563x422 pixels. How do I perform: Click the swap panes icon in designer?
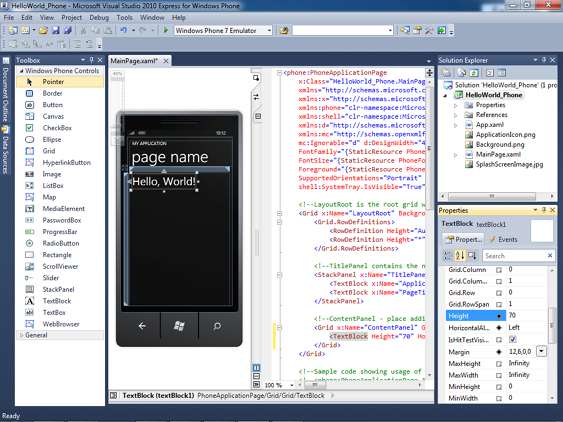click(x=256, y=97)
